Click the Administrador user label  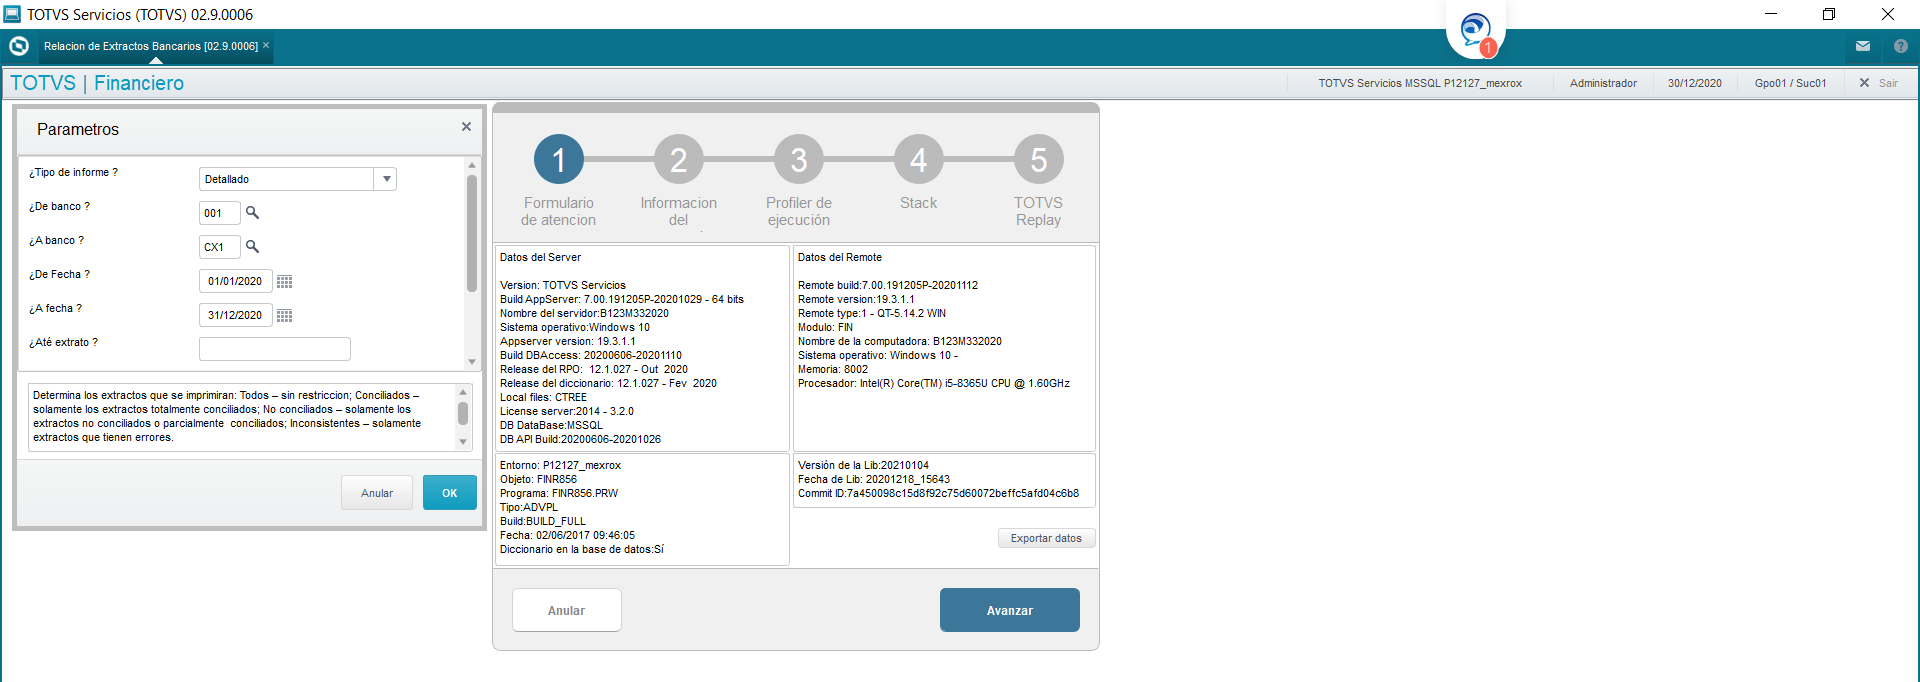click(1603, 83)
